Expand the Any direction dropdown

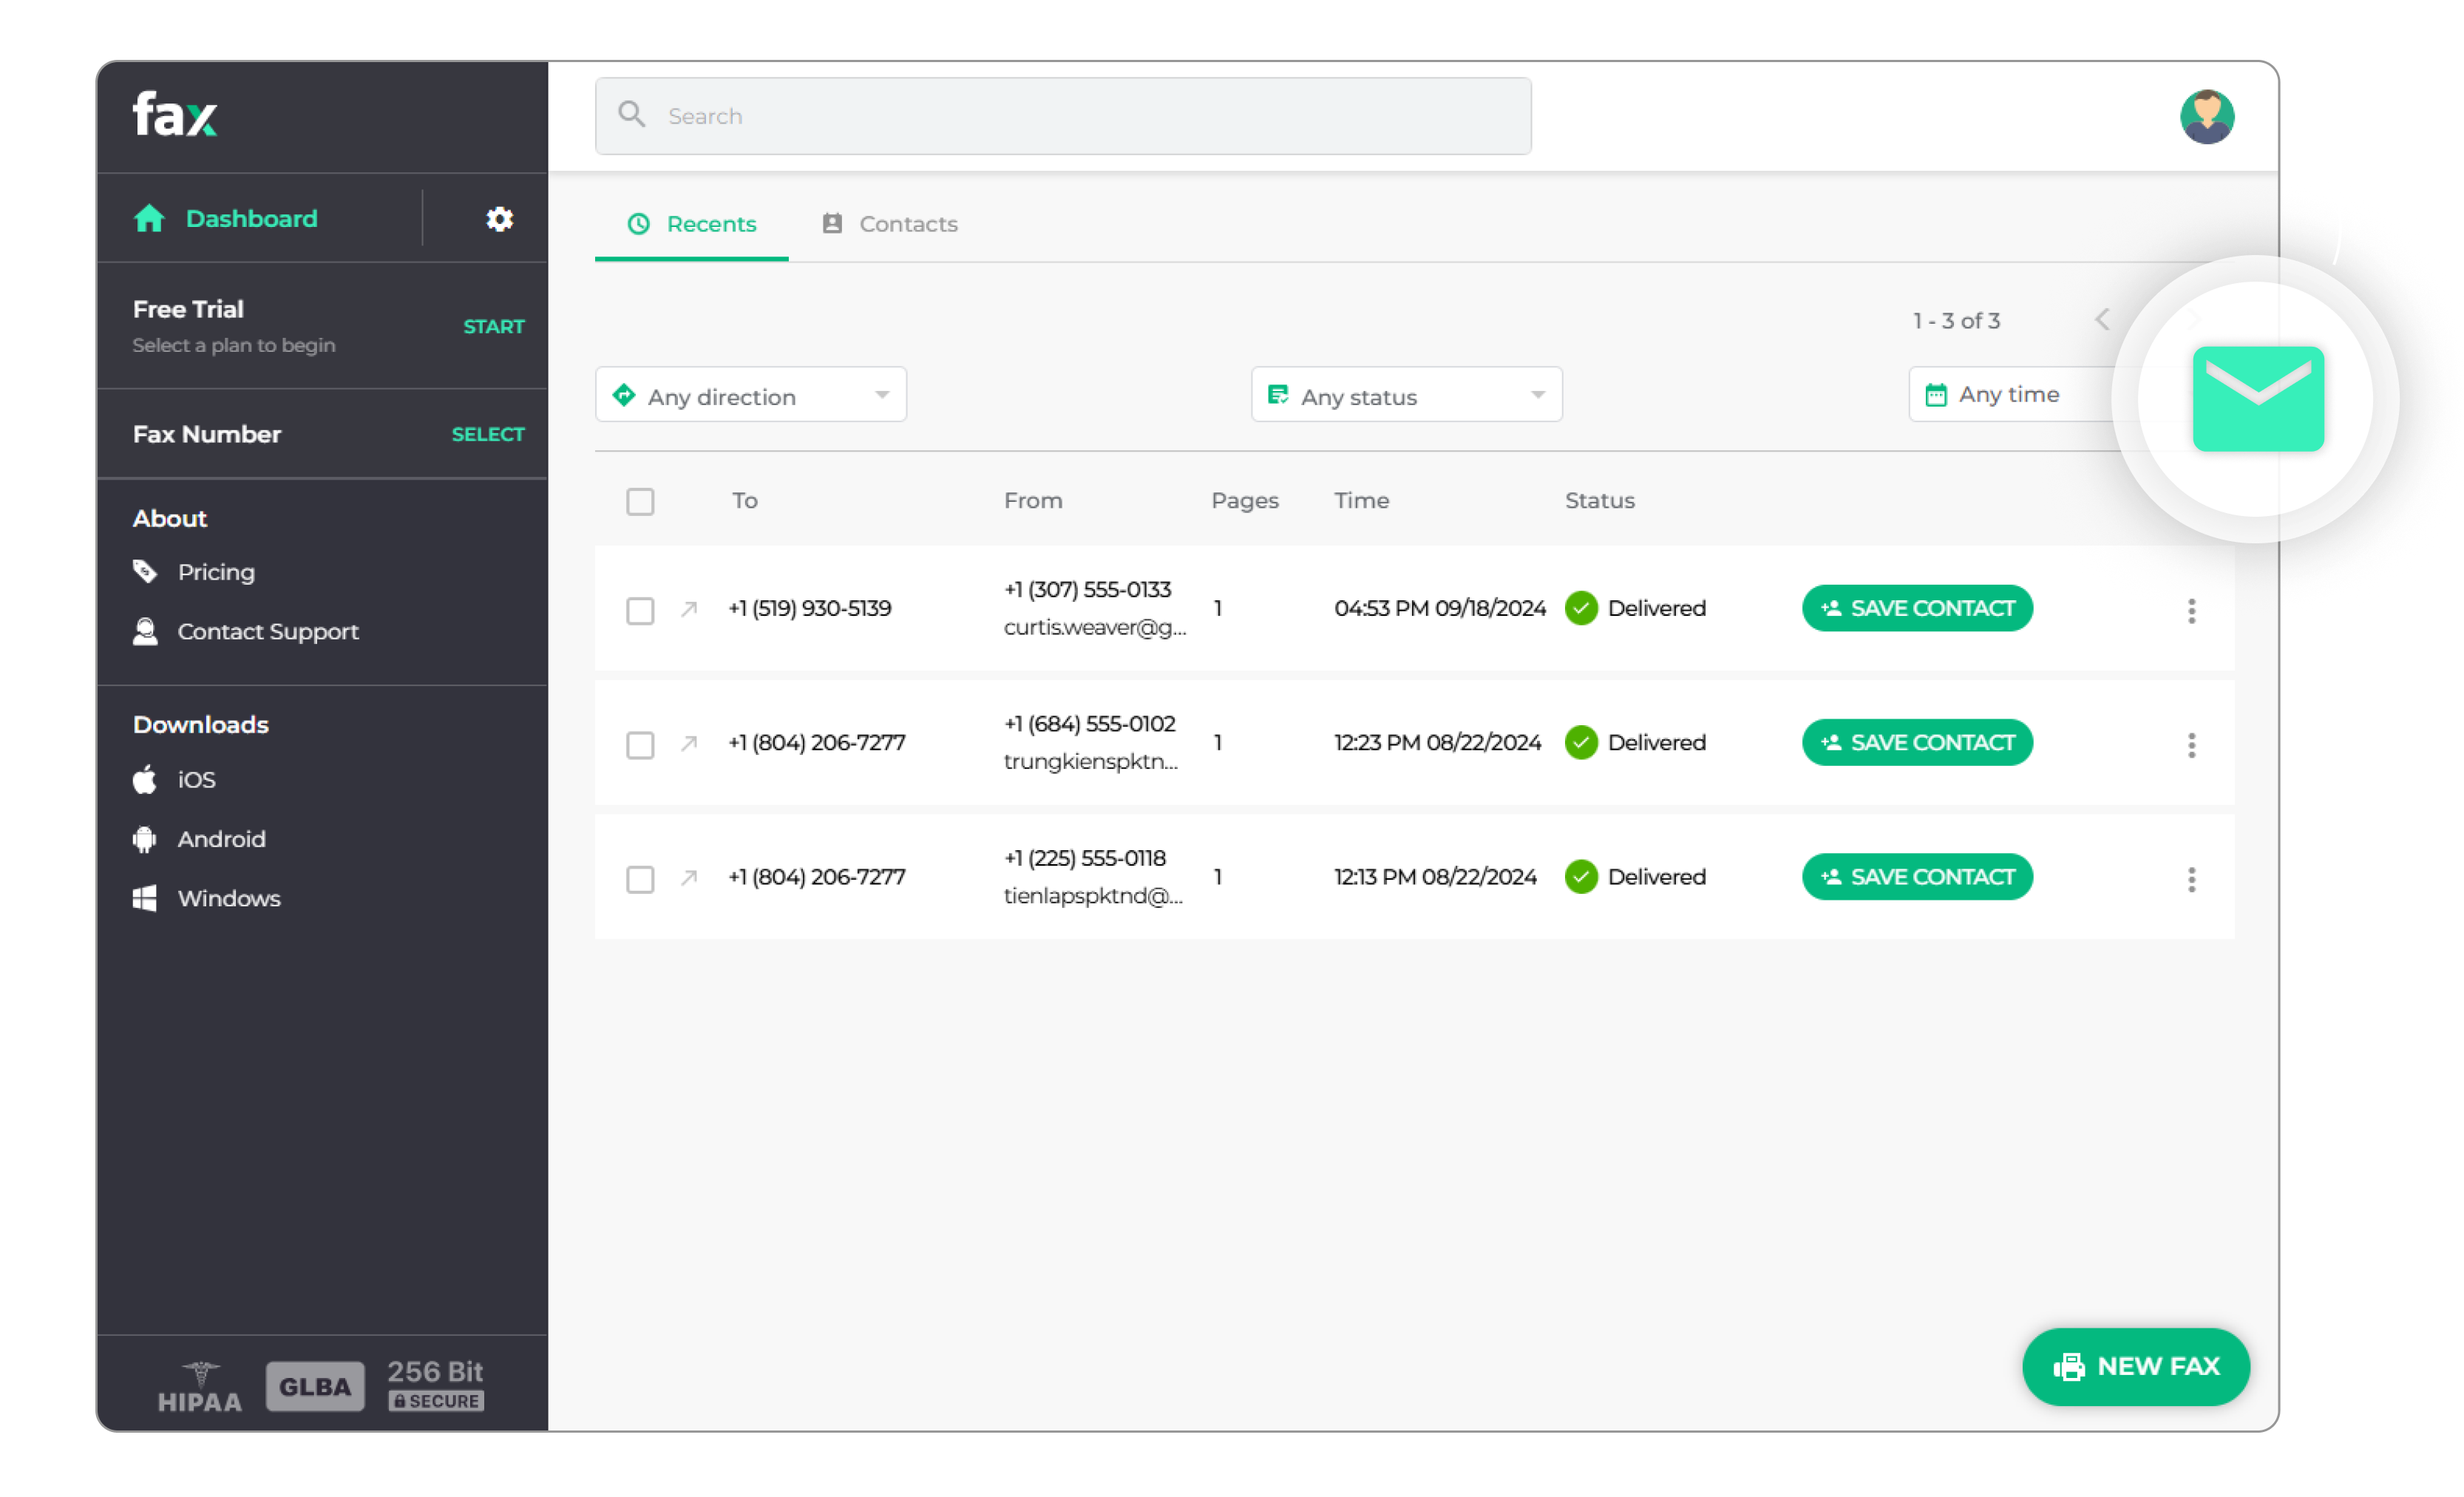click(x=750, y=395)
